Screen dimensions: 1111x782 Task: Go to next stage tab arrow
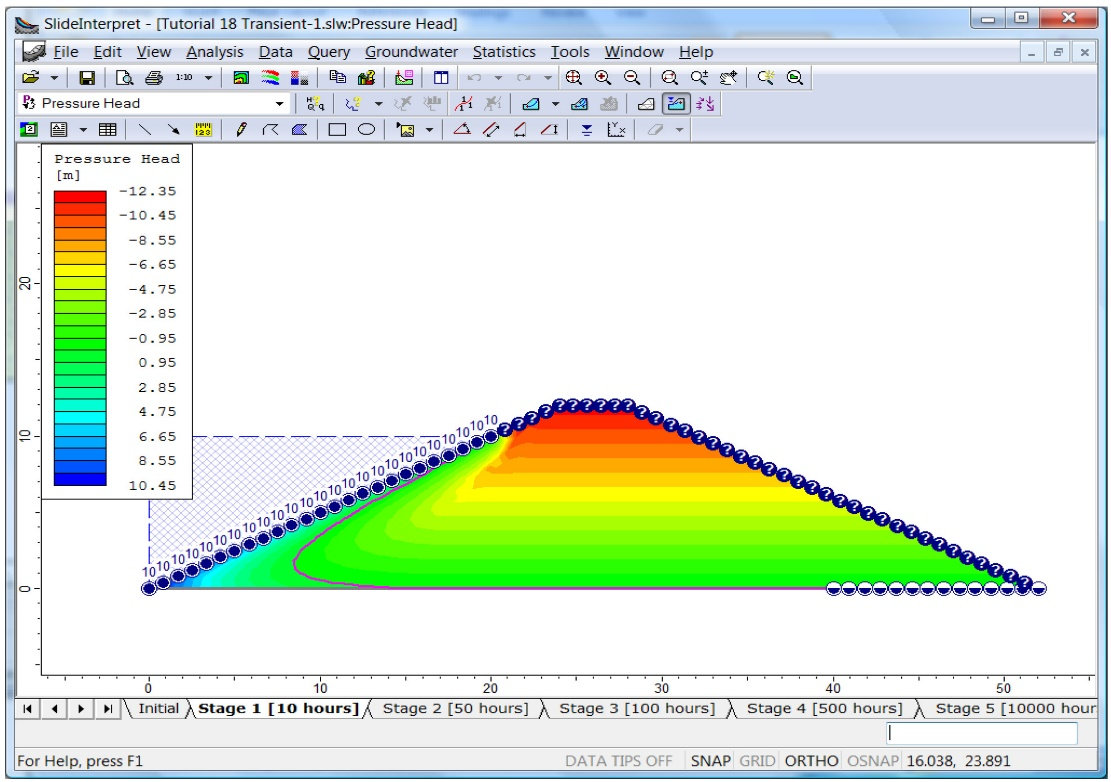[x=81, y=708]
